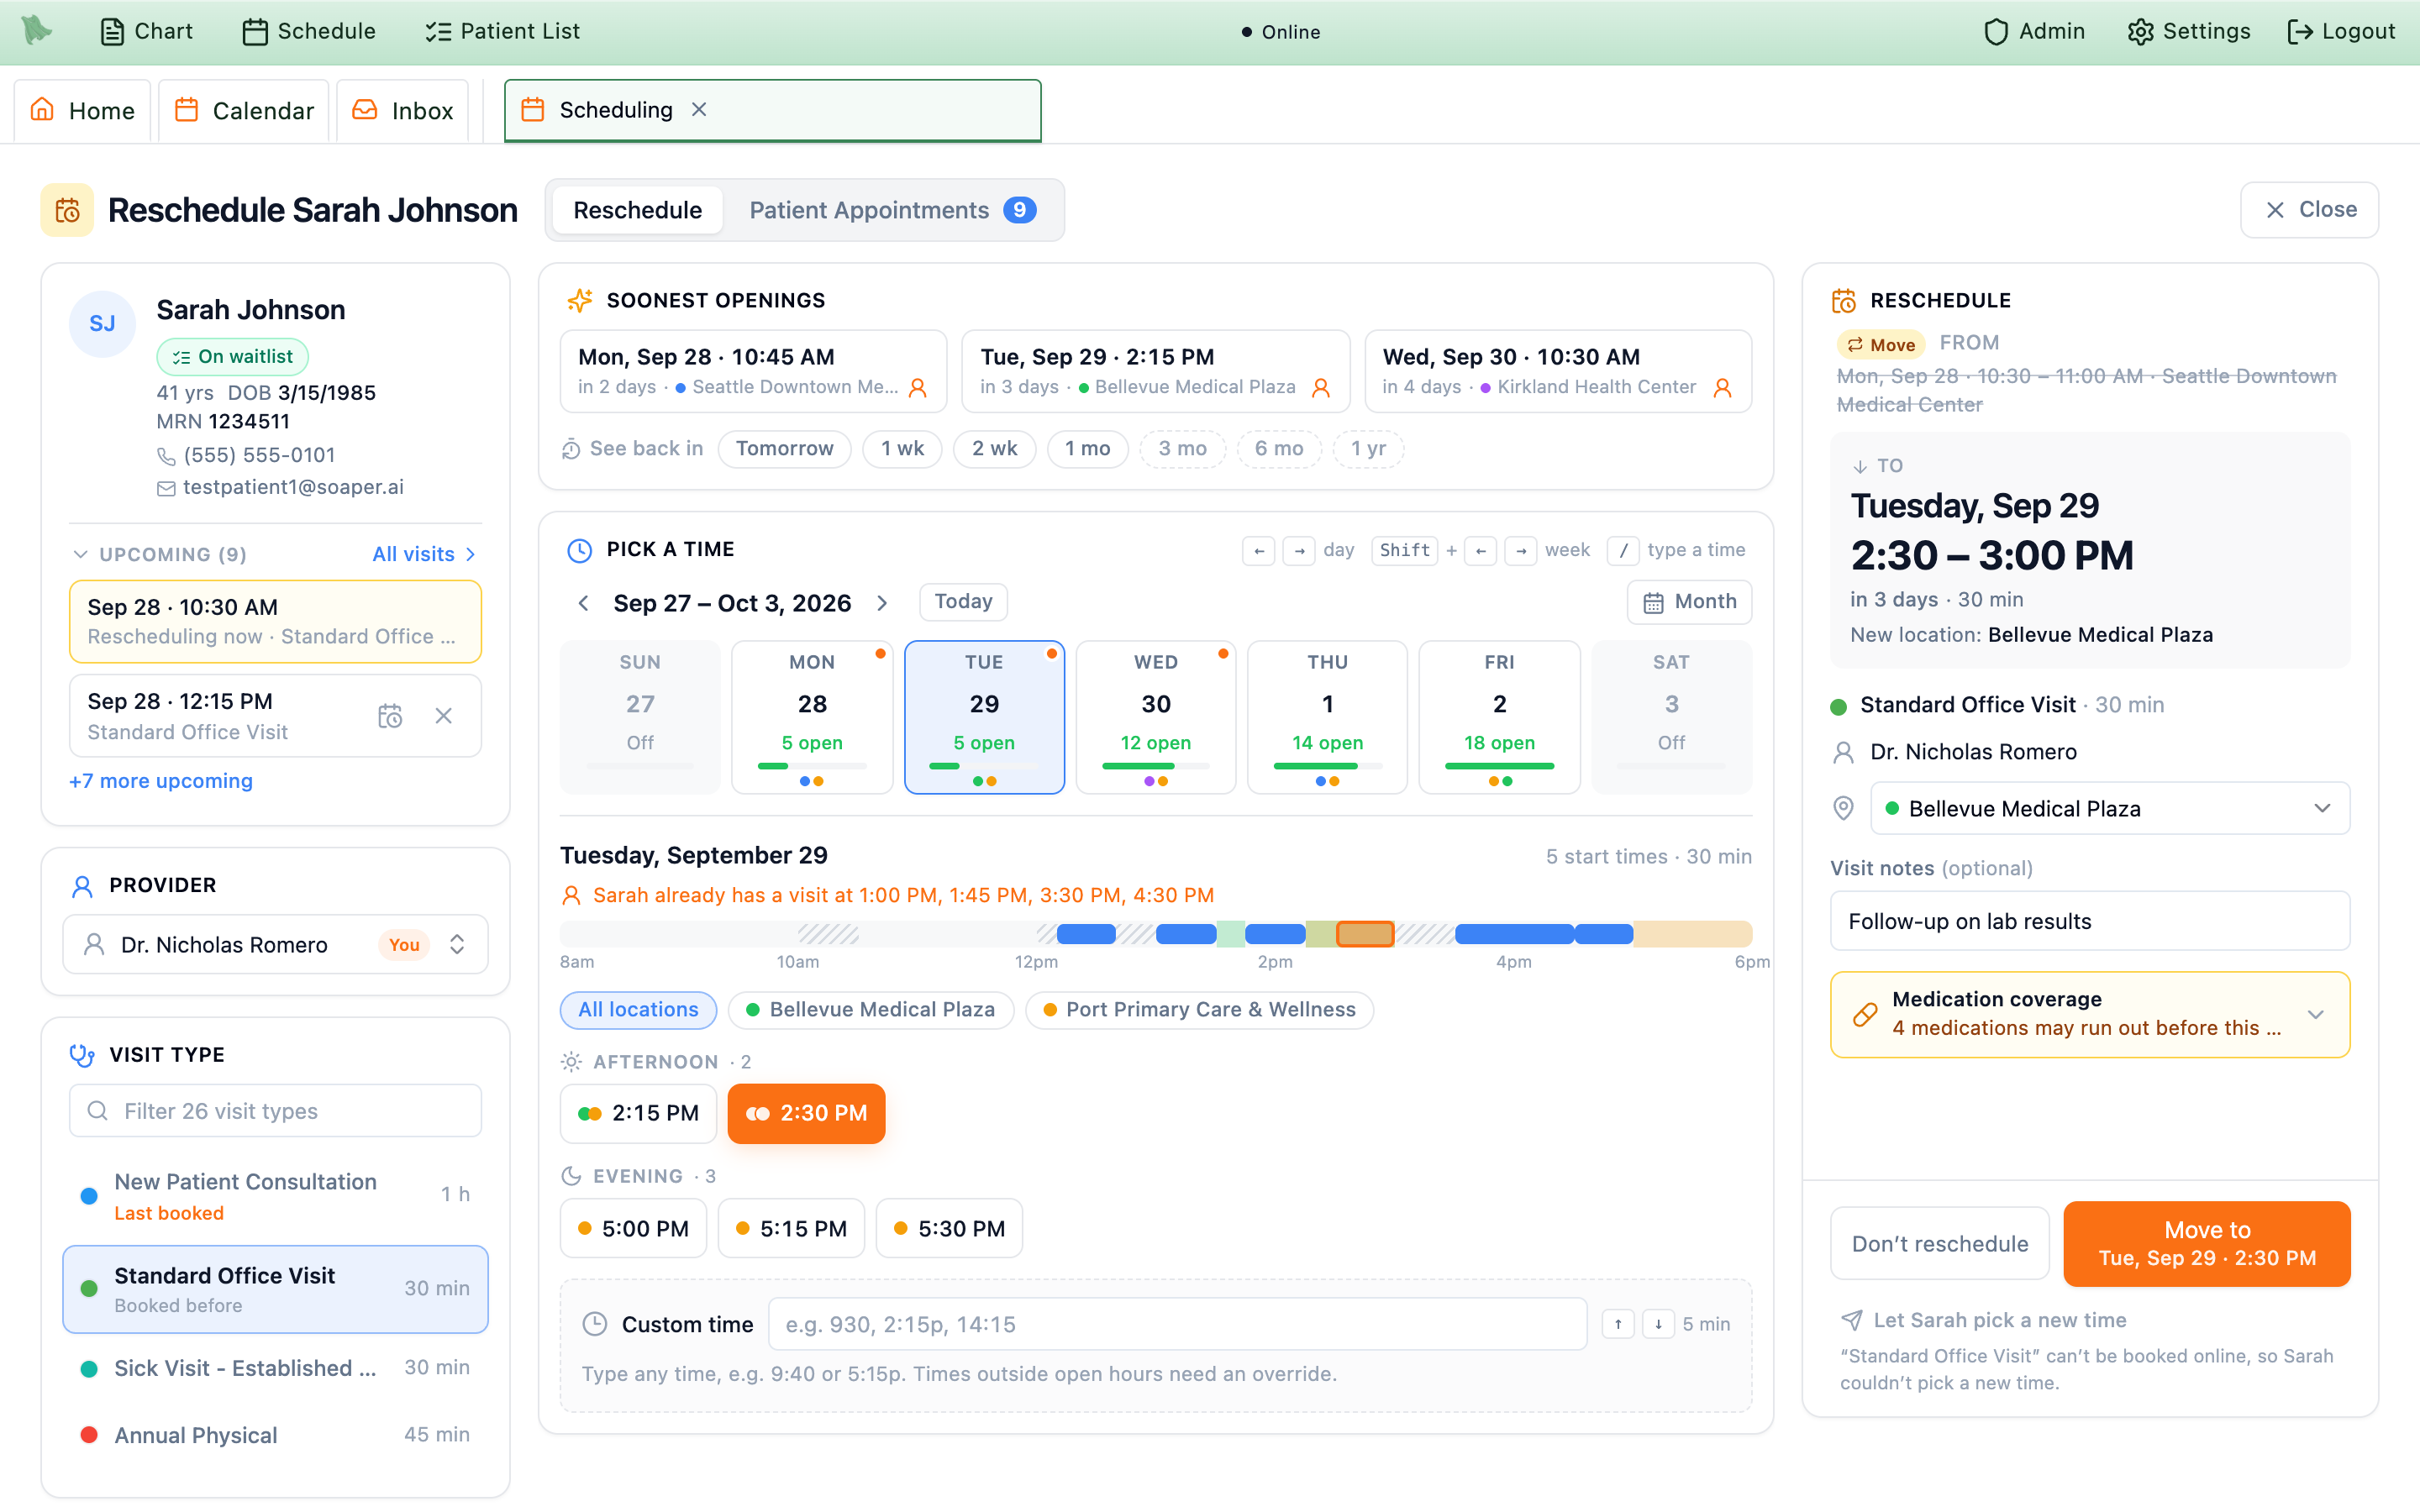Close the Scheduling tab with X icon
The height and width of the screenshot is (1512, 2420).
tap(699, 110)
